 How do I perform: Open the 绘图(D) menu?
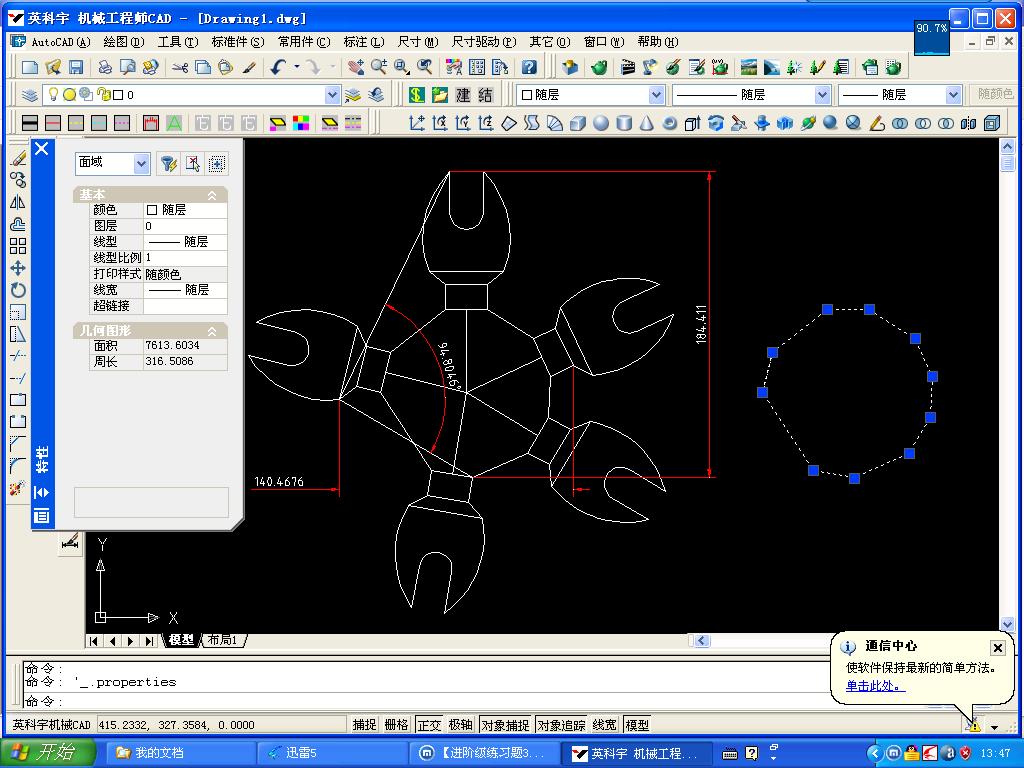123,42
